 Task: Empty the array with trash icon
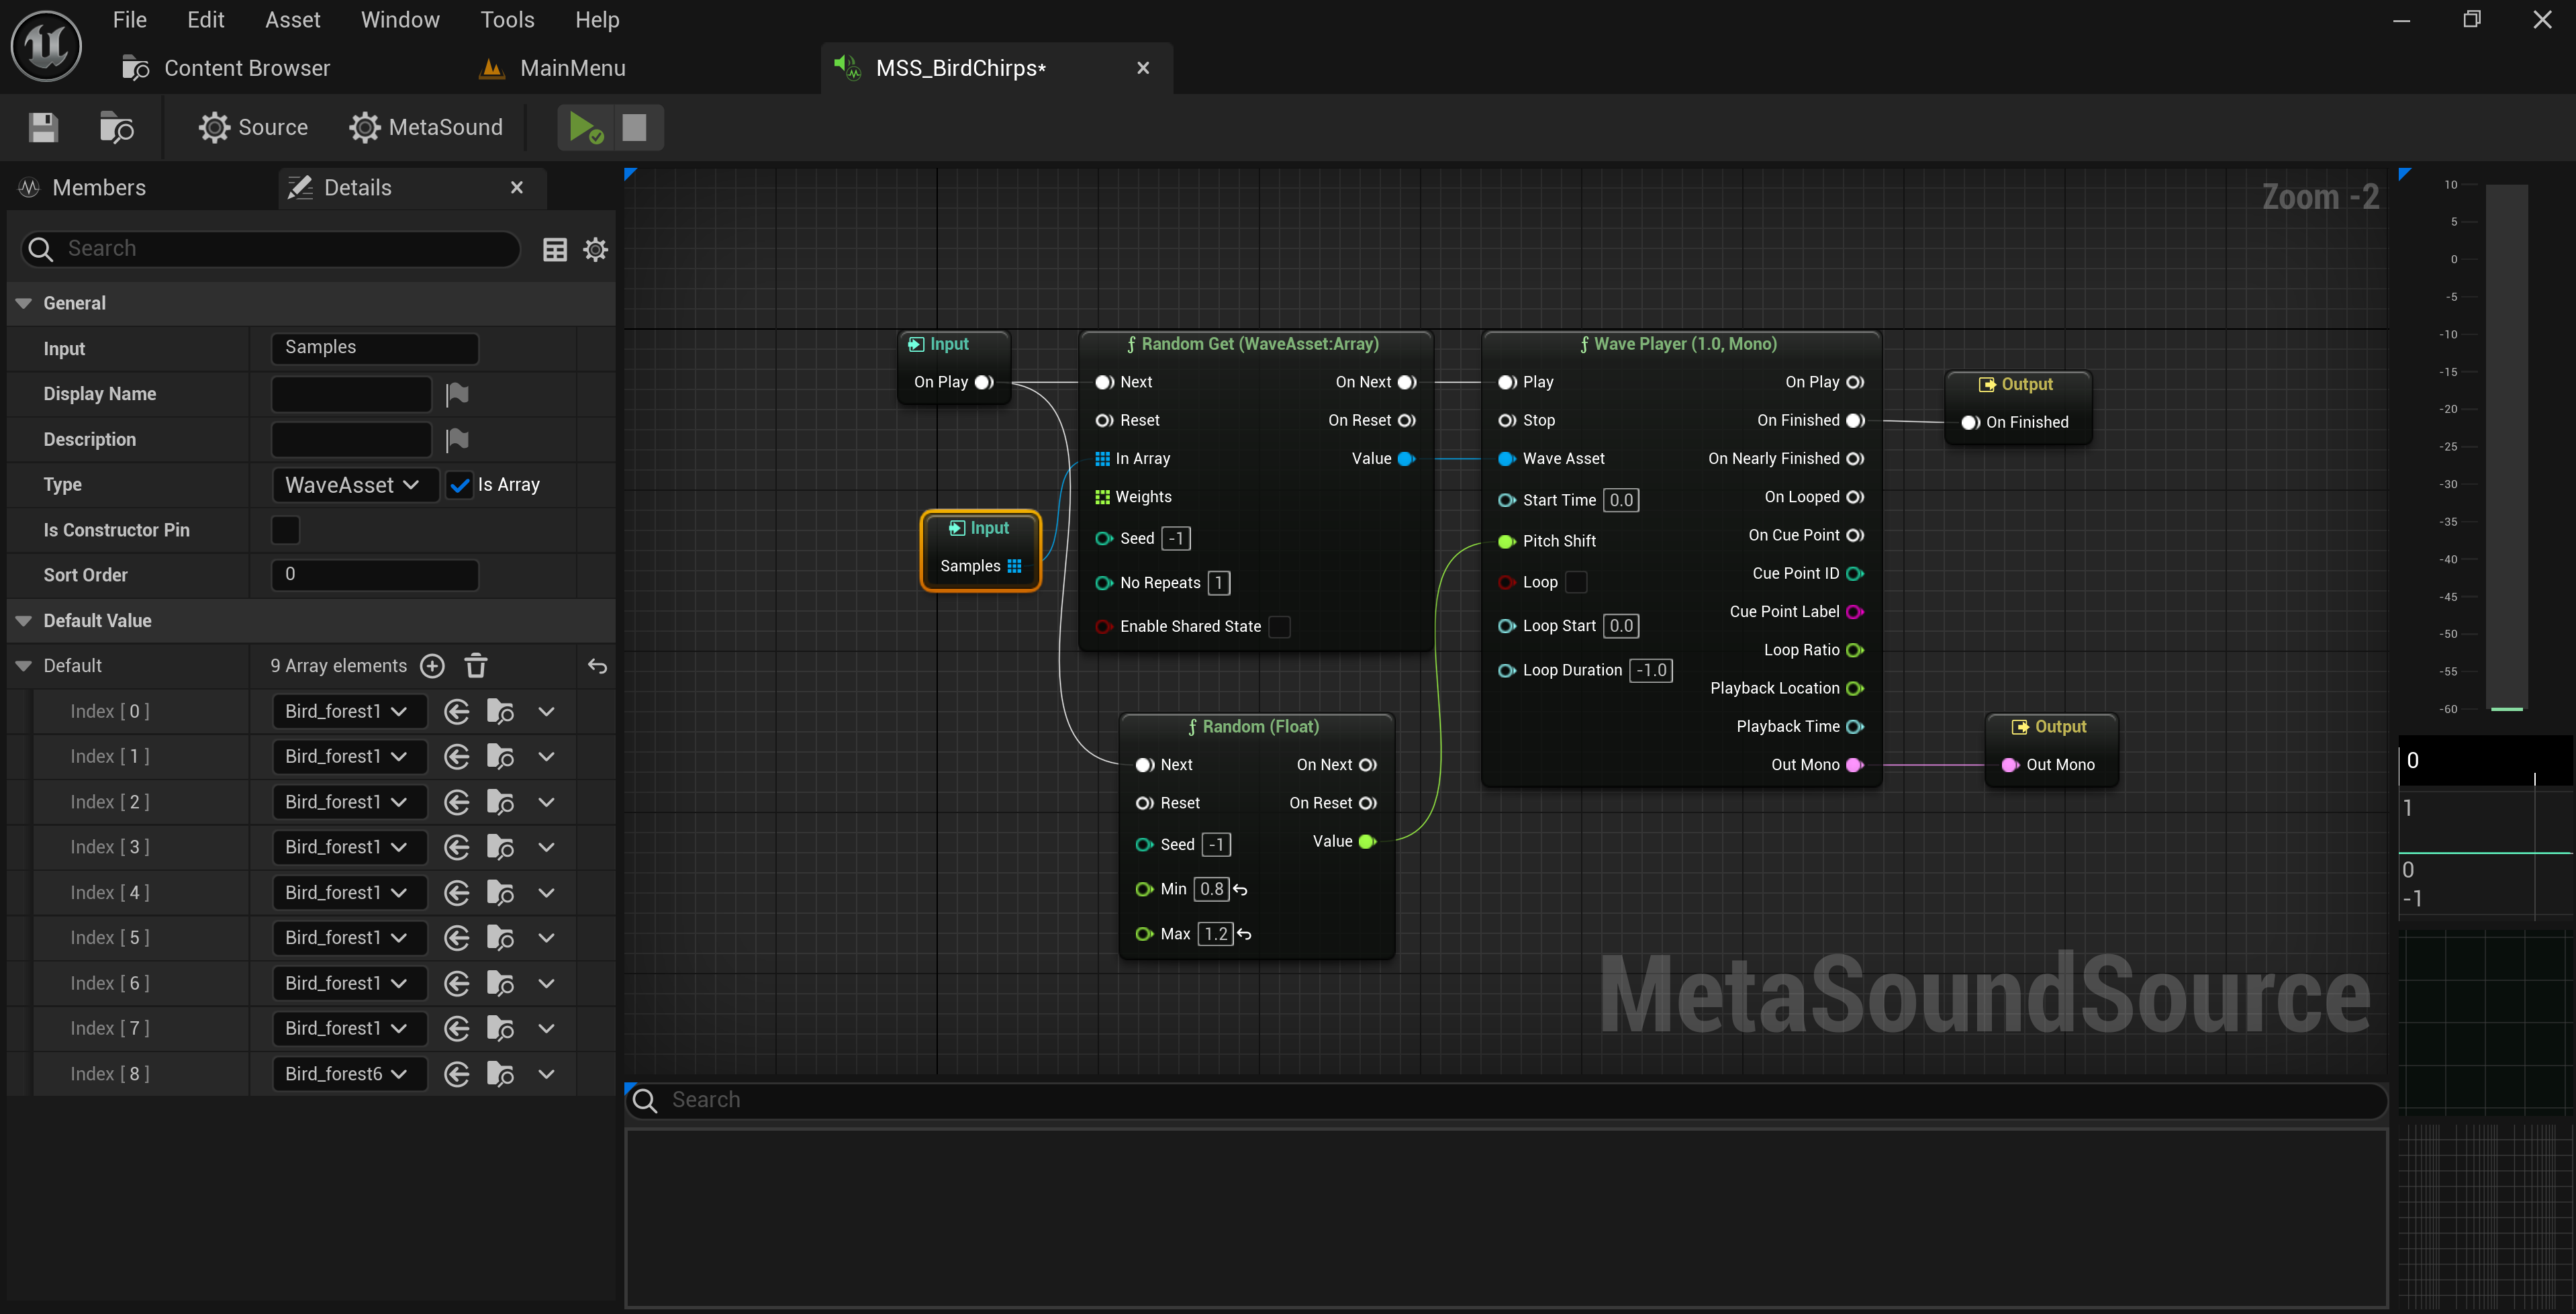pos(476,666)
